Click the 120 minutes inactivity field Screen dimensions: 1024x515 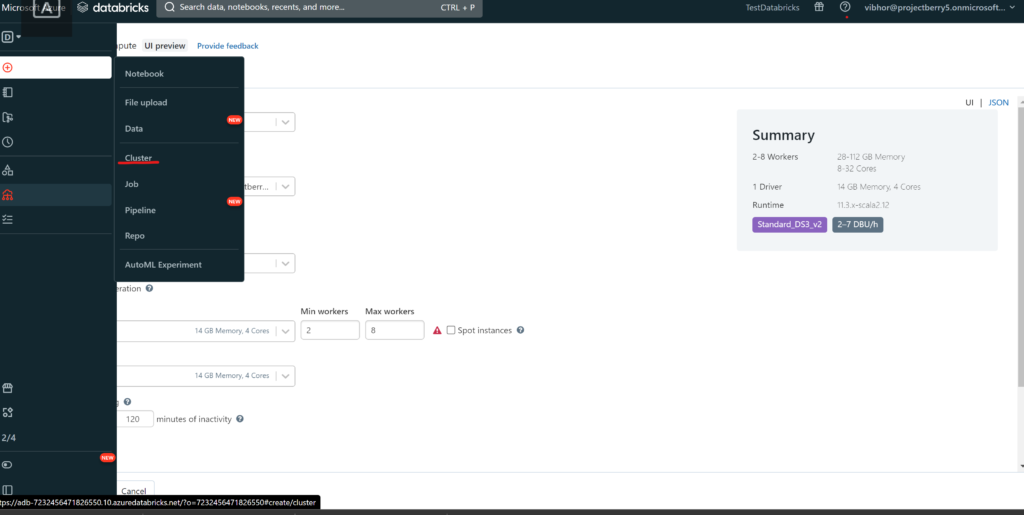coord(135,419)
